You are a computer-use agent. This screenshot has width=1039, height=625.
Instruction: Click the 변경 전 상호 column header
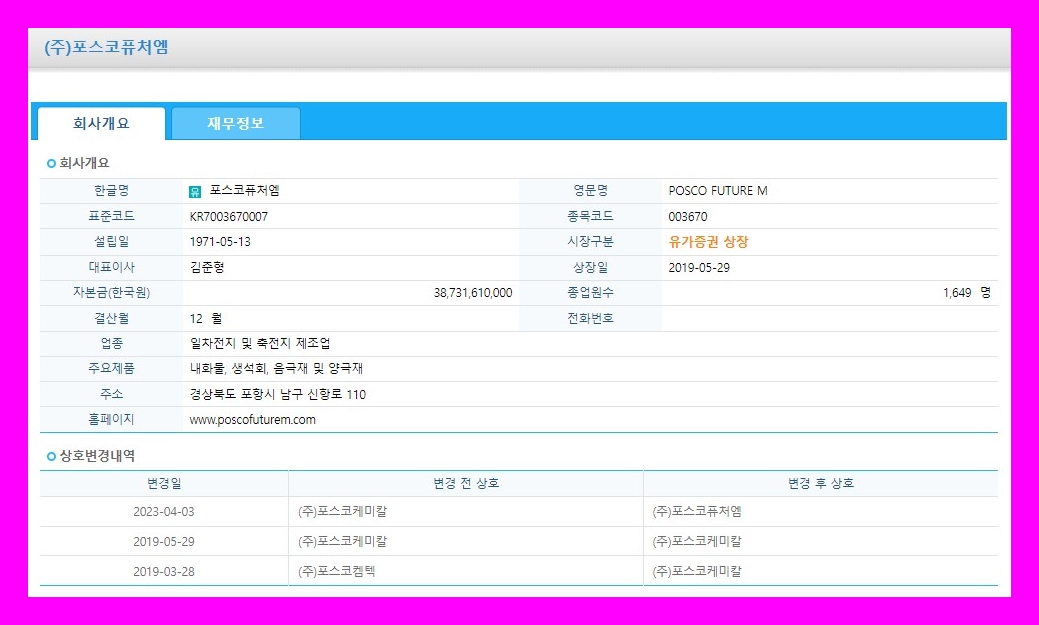click(x=466, y=483)
